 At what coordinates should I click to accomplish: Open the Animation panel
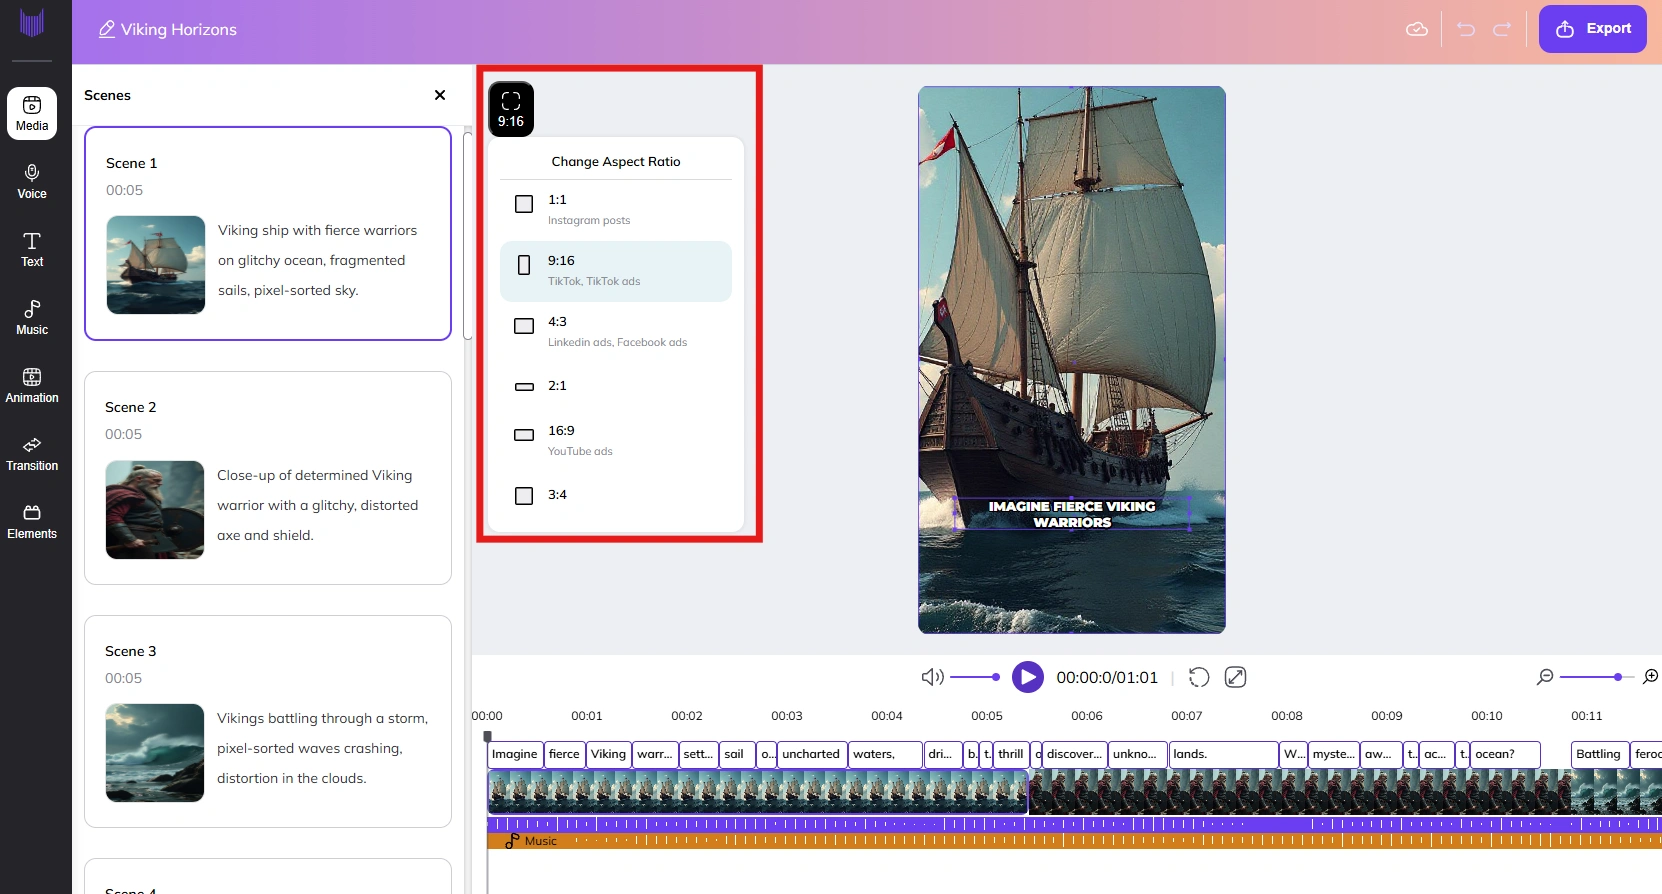(32, 386)
